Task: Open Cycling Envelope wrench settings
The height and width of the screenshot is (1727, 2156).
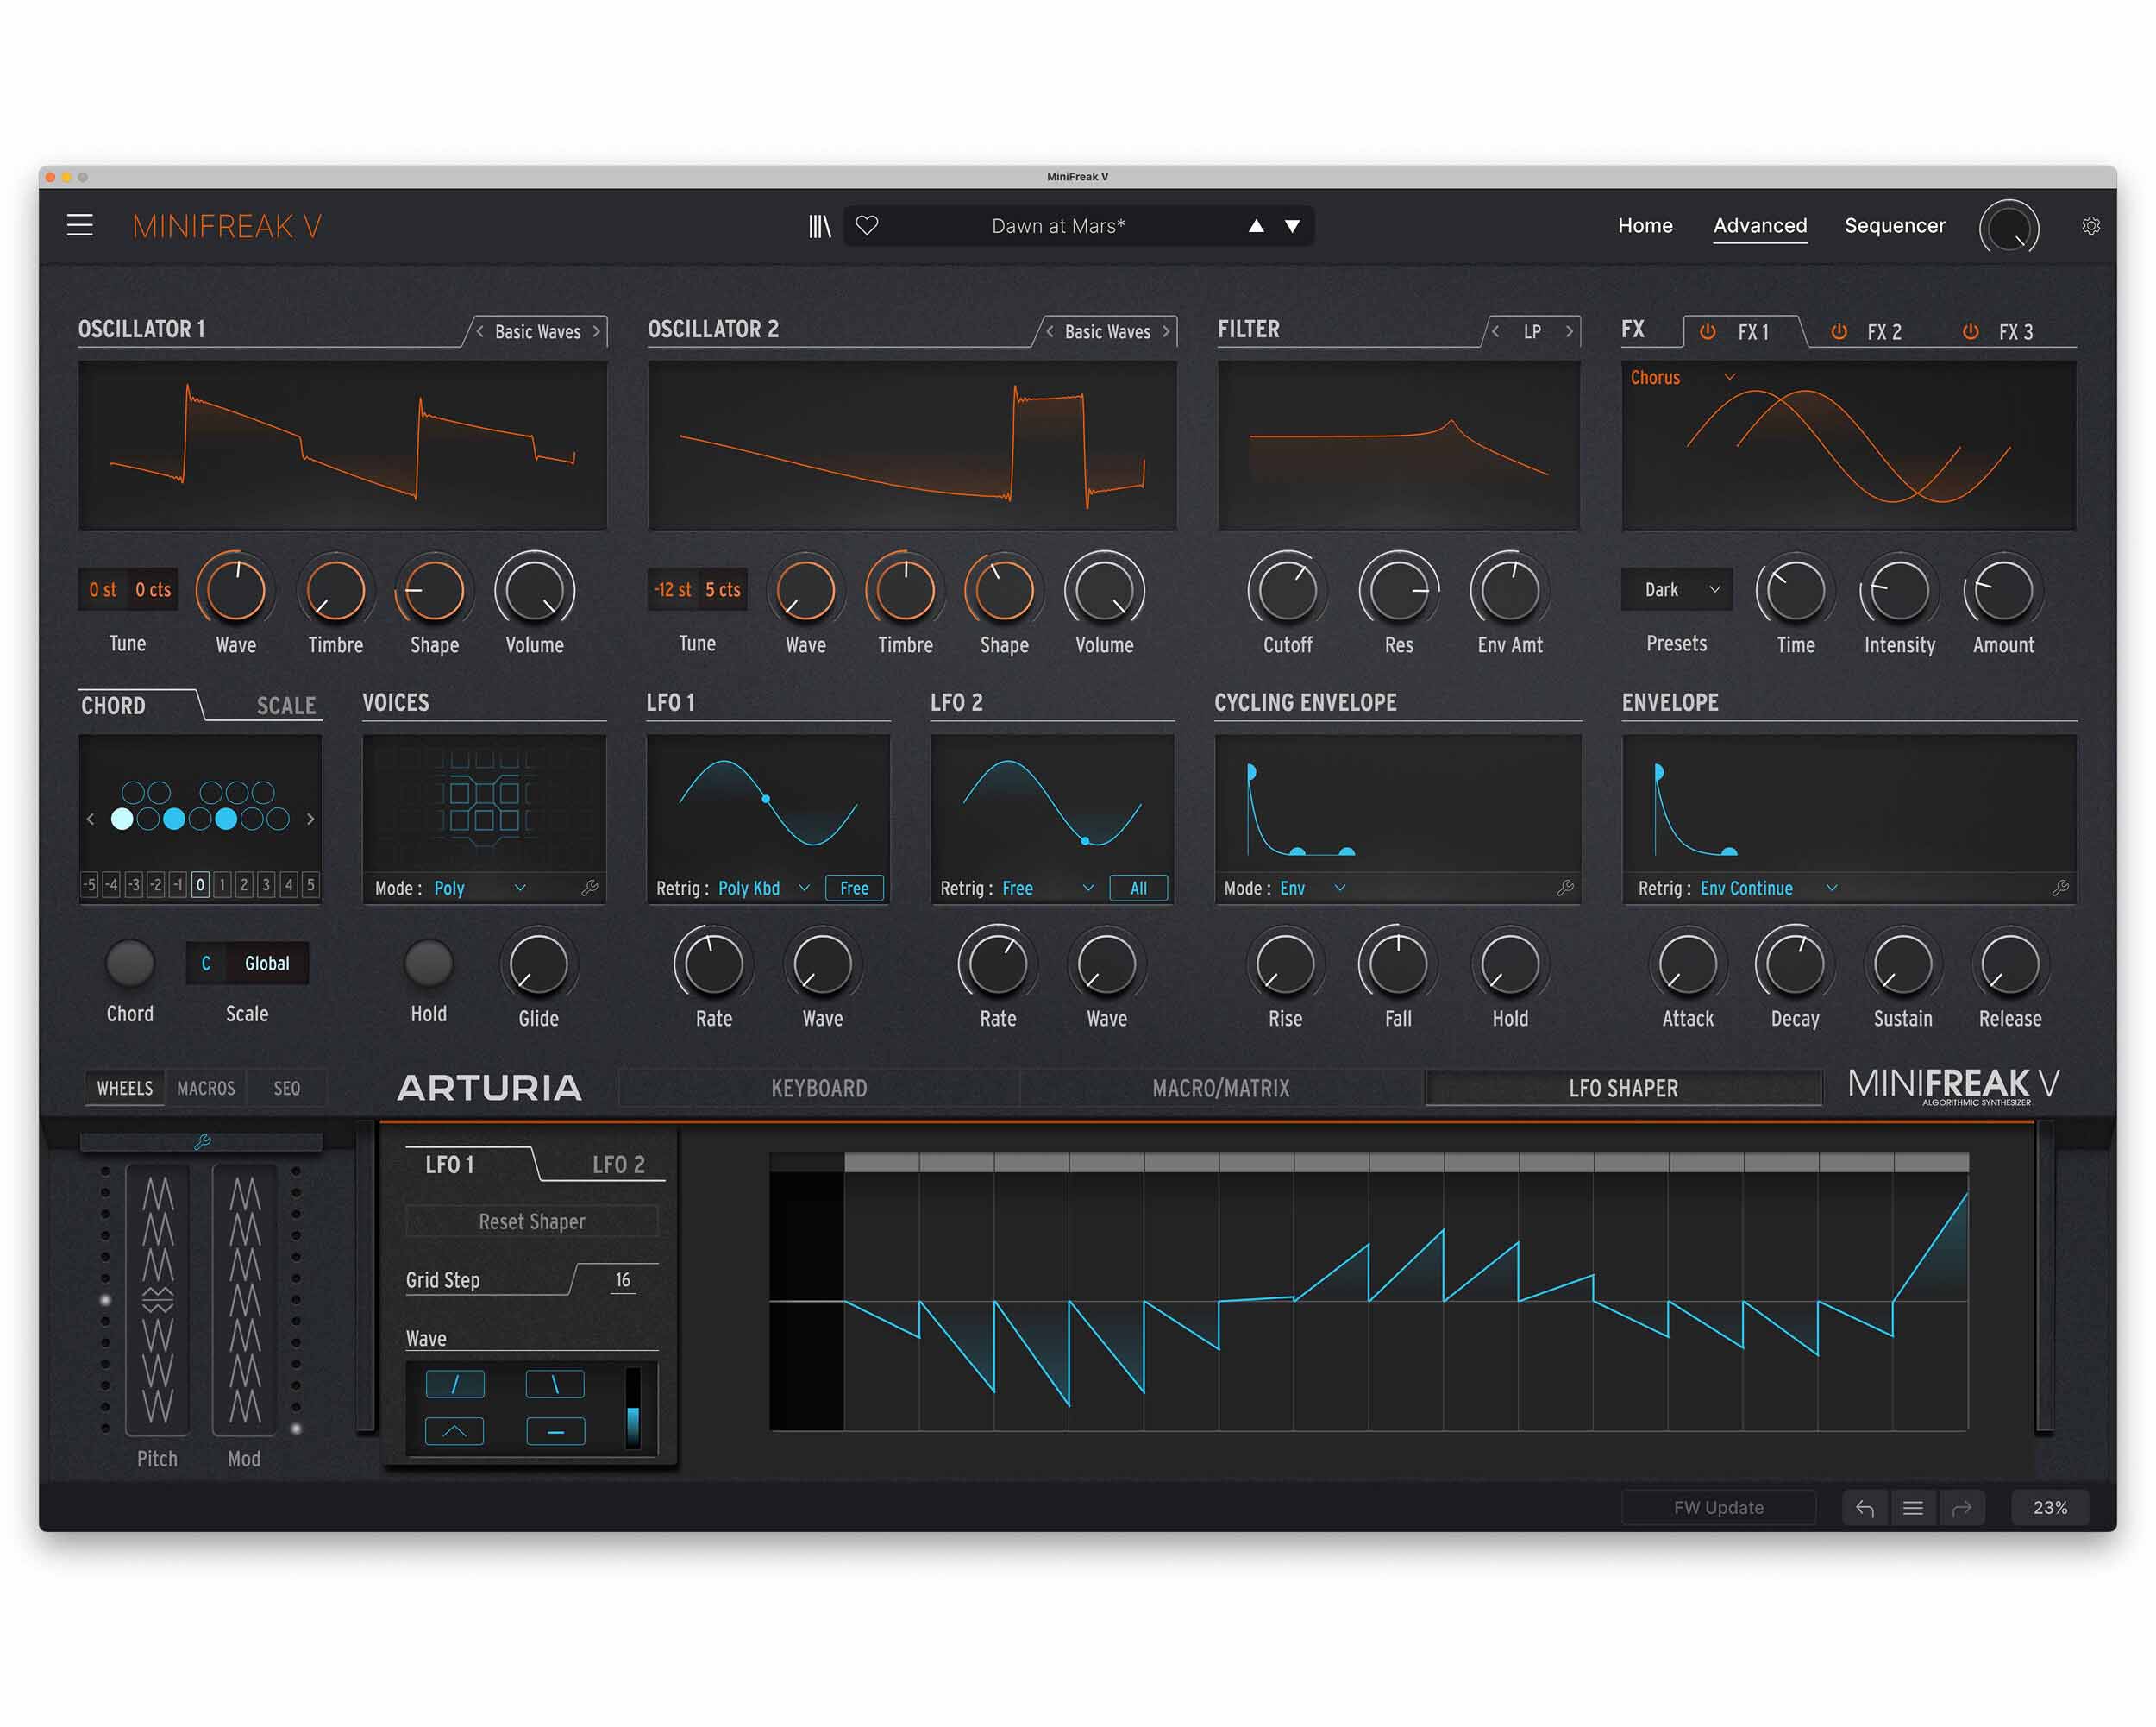Action: pyautogui.click(x=1566, y=887)
